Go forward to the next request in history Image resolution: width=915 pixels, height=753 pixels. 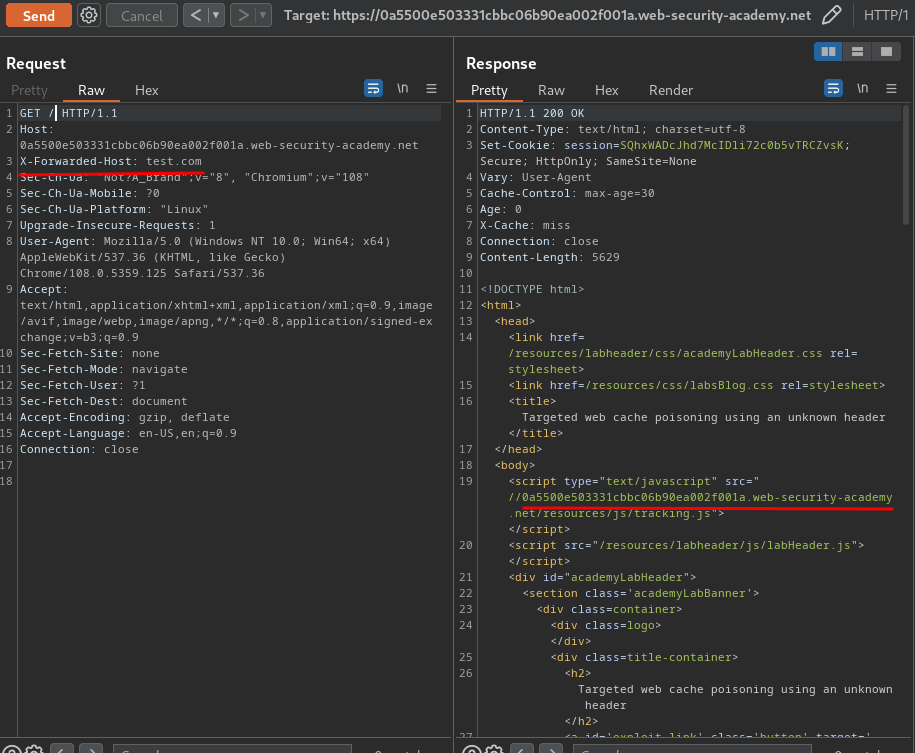243,15
